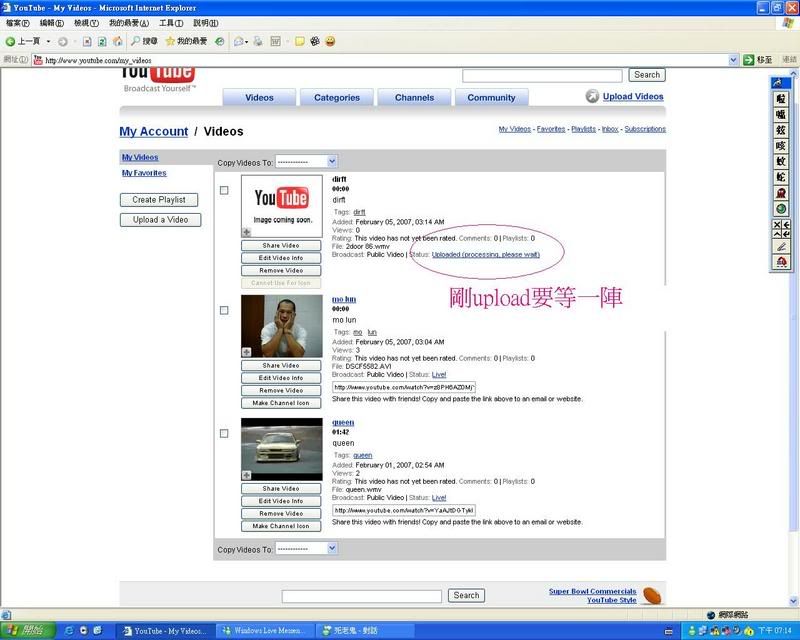This screenshot has width=800, height=640.
Task: Click the page vertical scrollbar down arrow
Action: (793, 601)
